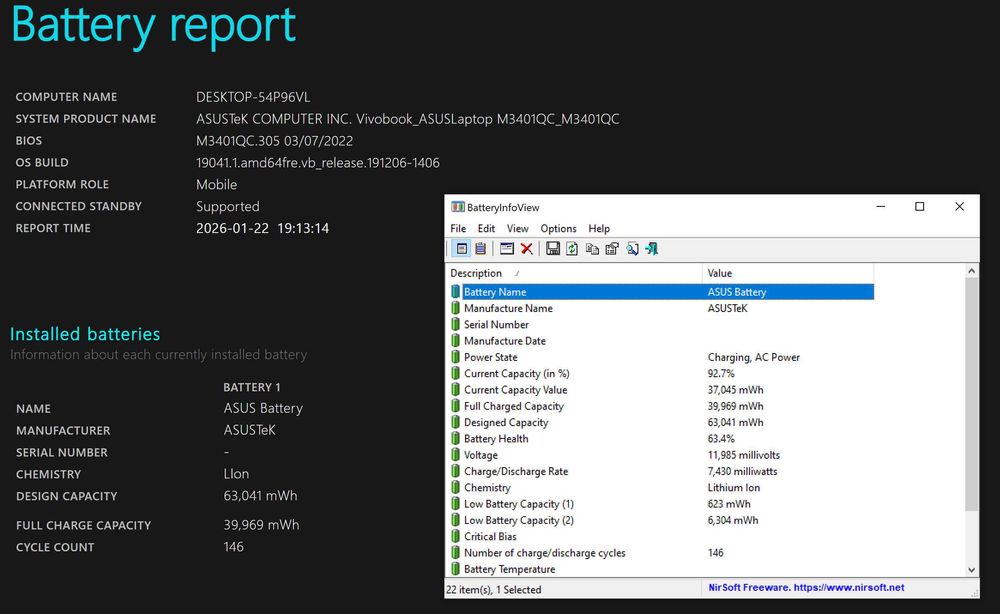Click BatteryInfoView app icon in title bar

coord(457,207)
